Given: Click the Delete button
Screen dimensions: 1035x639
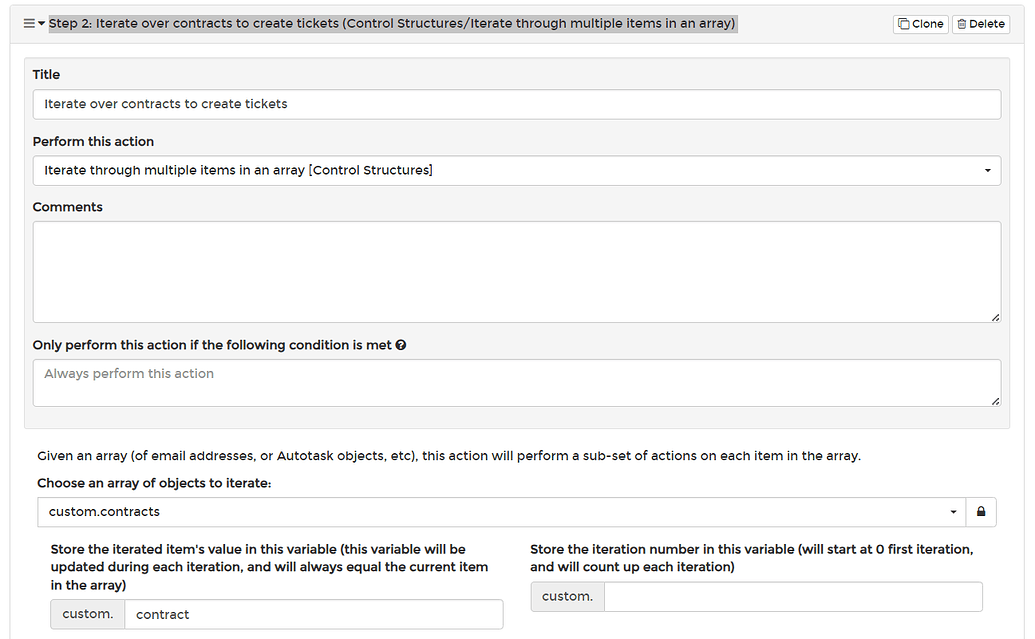Looking at the screenshot, I should pos(980,23).
